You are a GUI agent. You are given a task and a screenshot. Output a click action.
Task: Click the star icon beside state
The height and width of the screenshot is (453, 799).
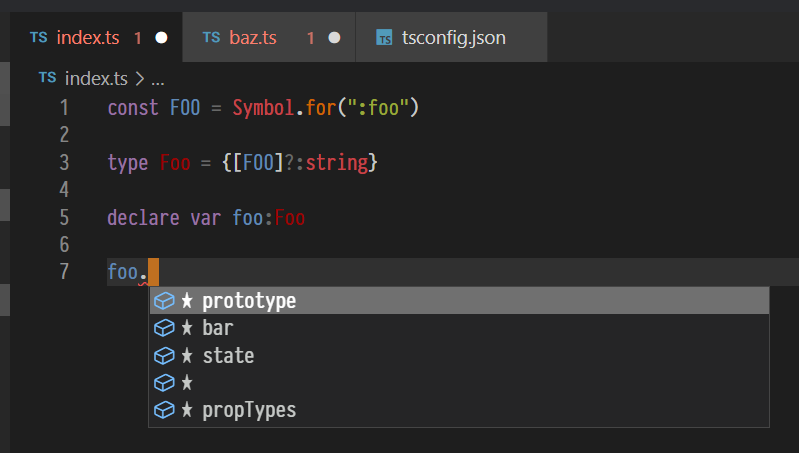pos(187,355)
